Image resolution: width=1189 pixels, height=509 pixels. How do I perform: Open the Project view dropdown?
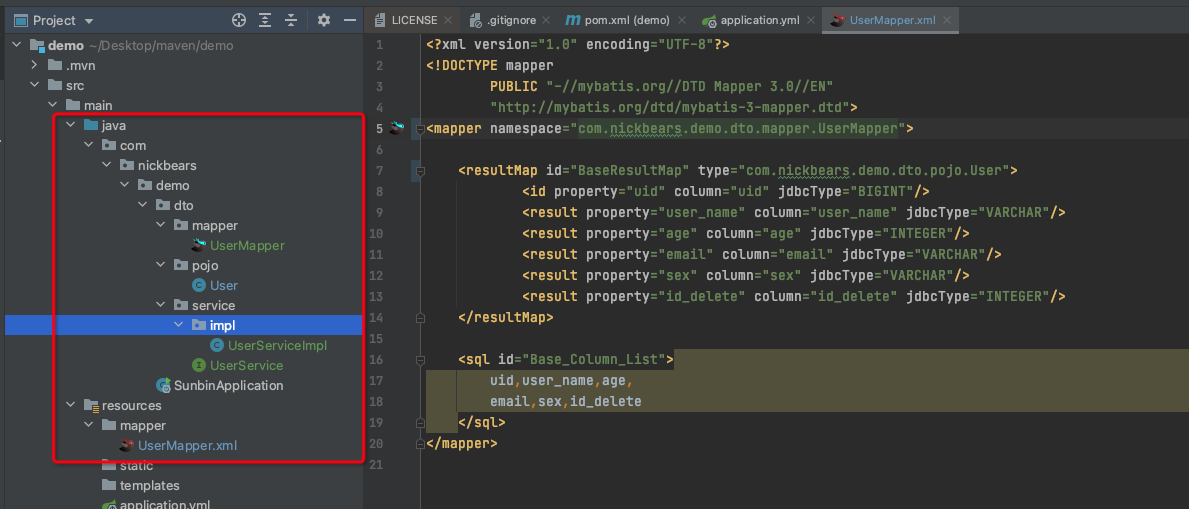(x=89, y=20)
